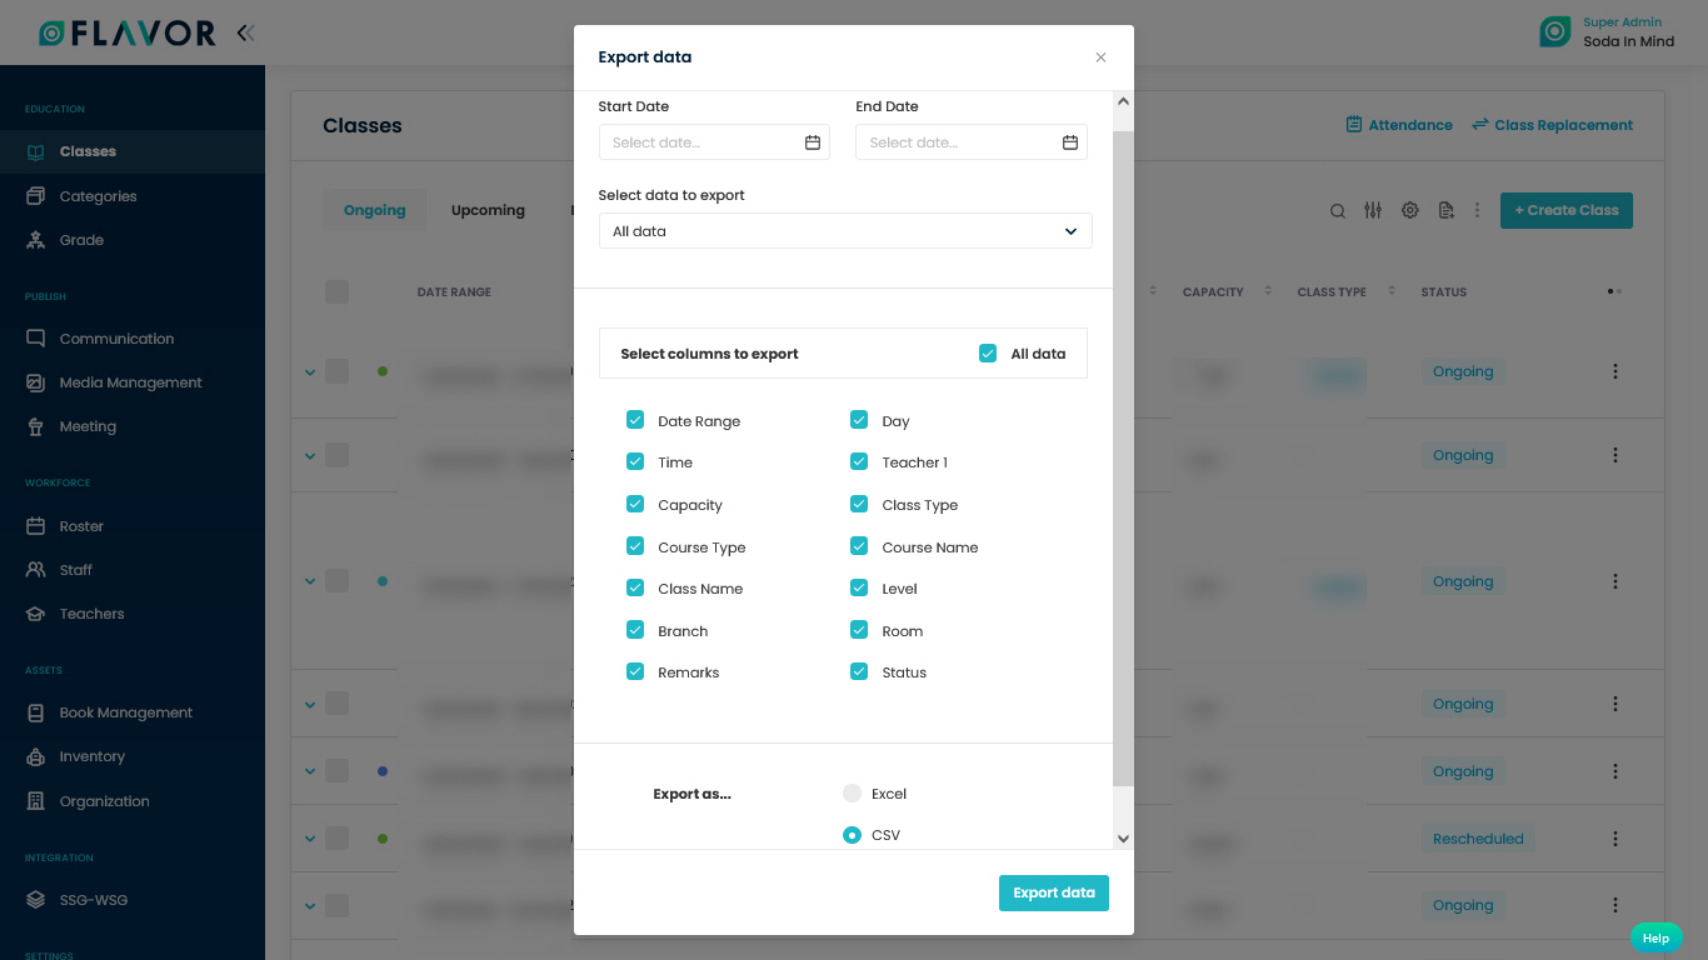
Task: Open the Select data to export dropdown
Action: (x=845, y=231)
